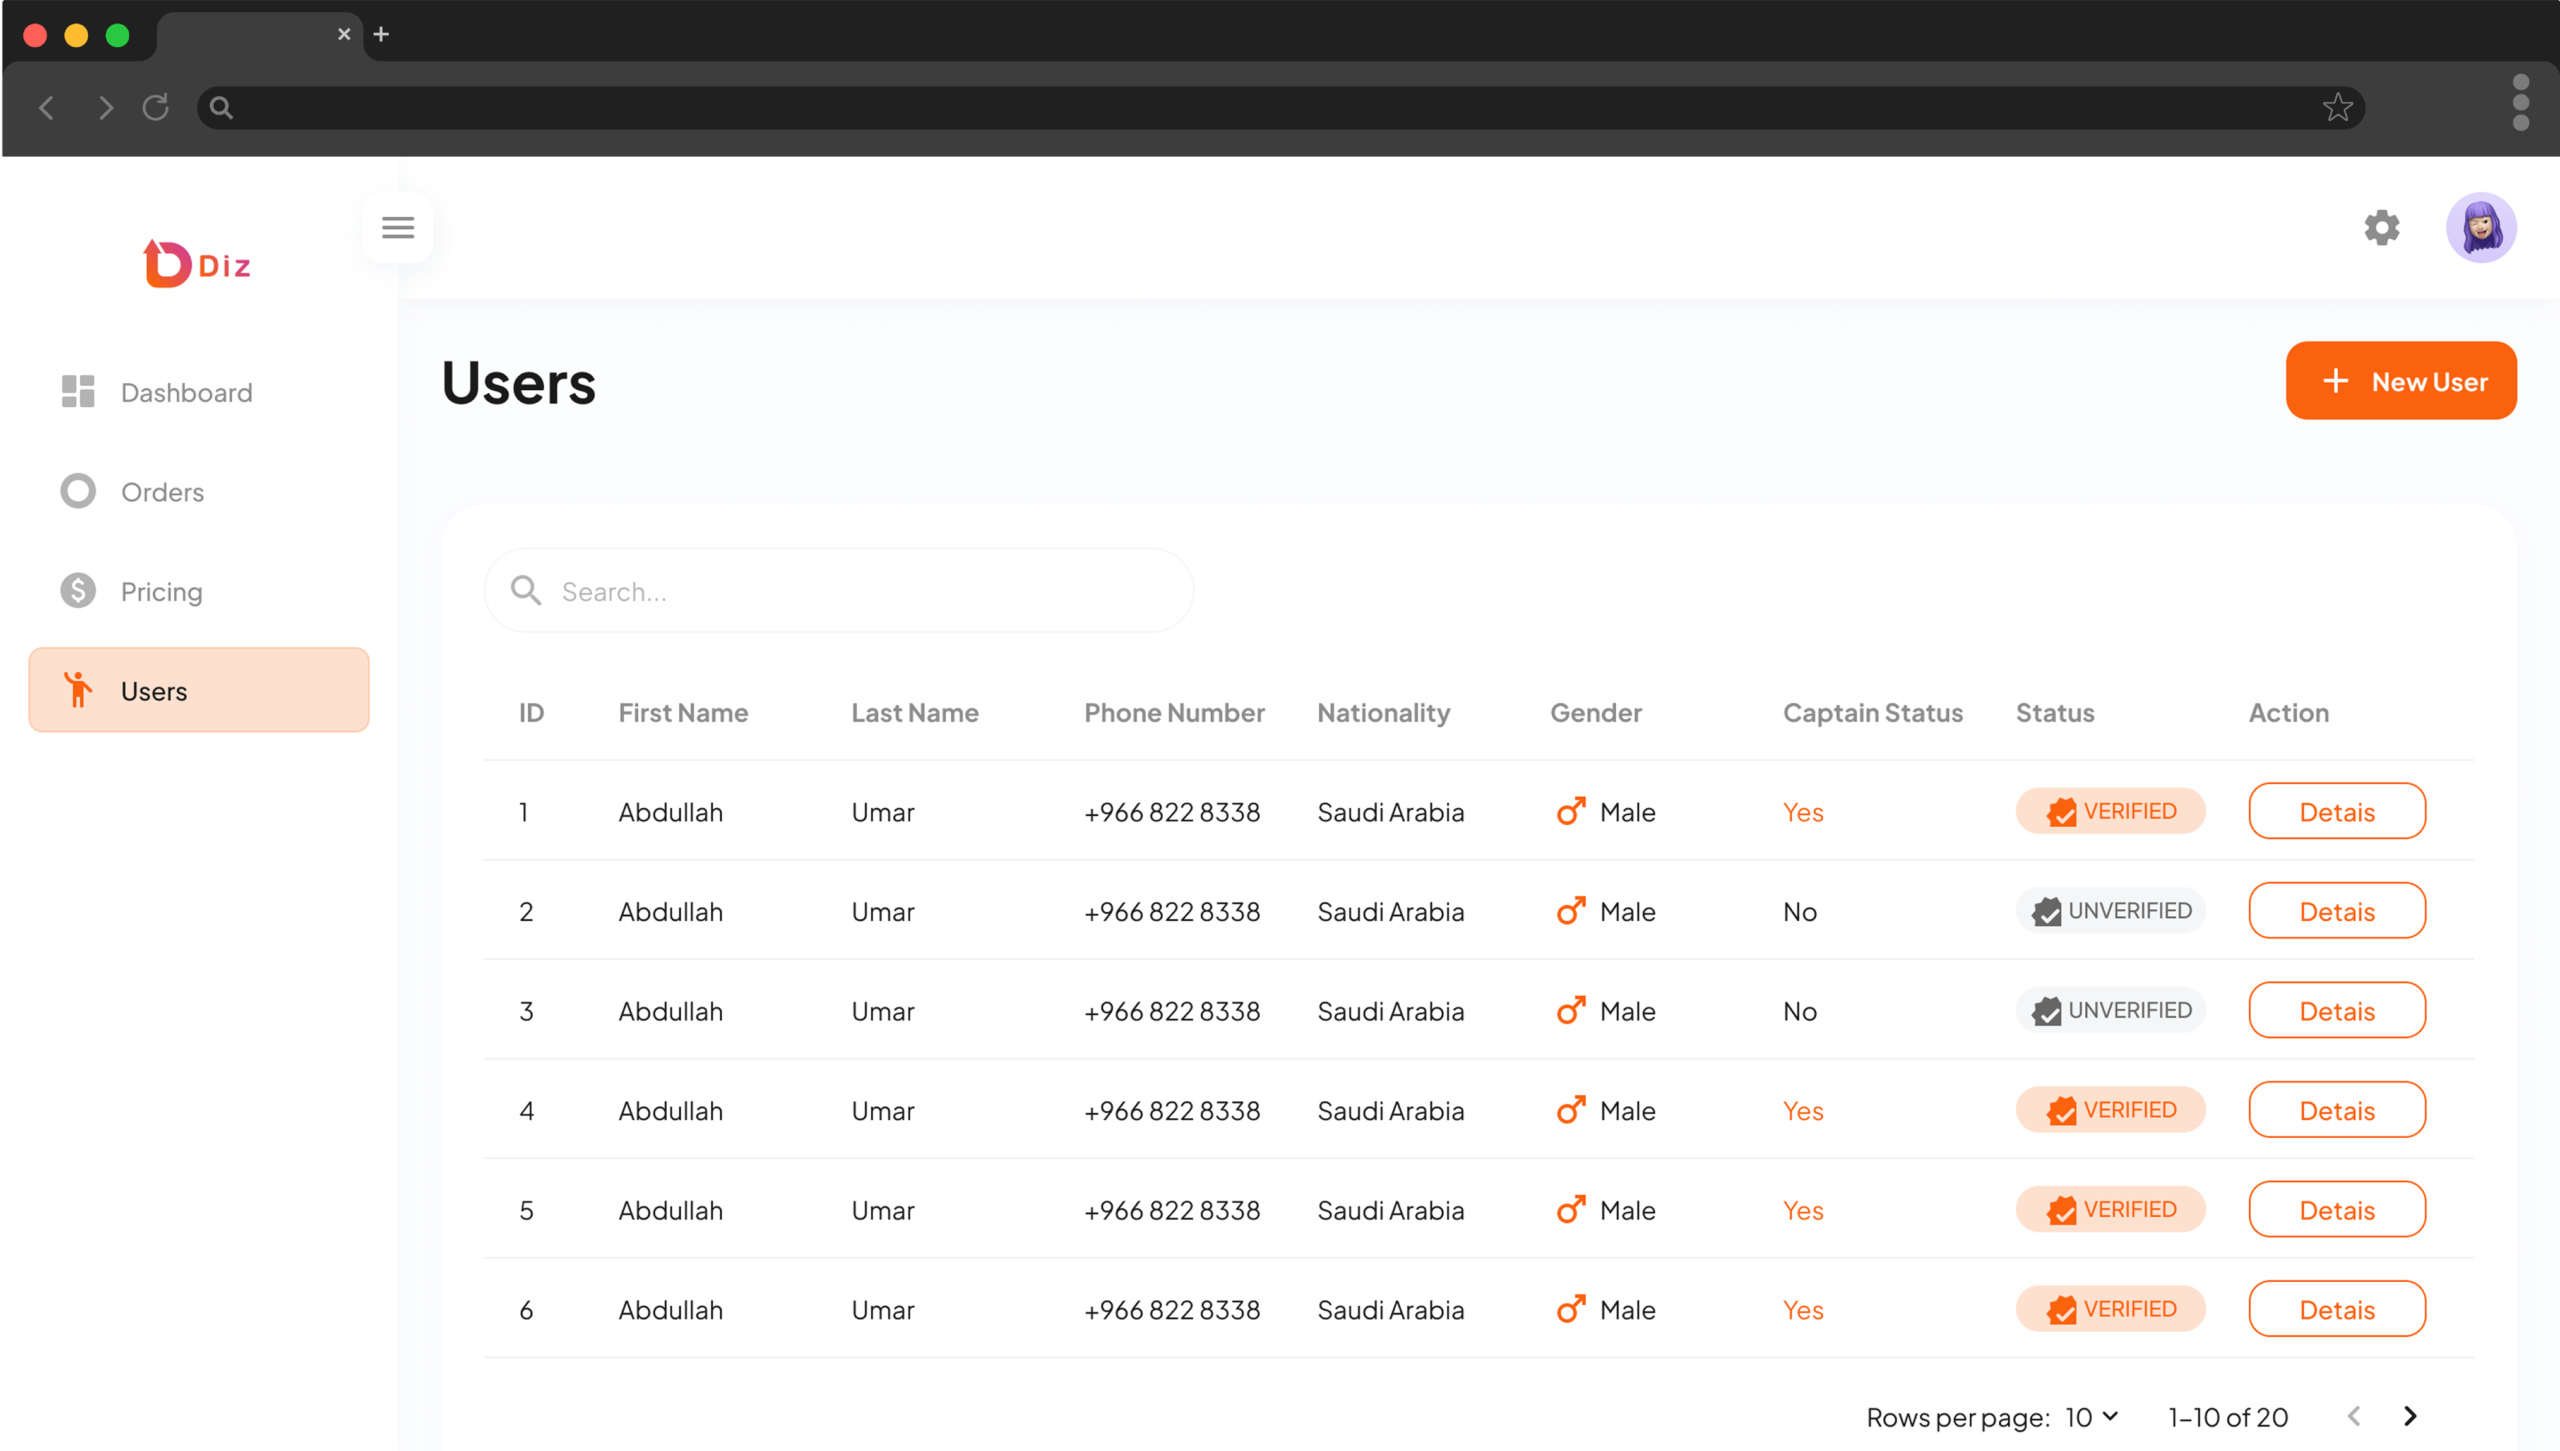Viewport: 2560px width, 1451px height.
Task: Select the Users person icon in sidebar
Action: tap(78, 690)
